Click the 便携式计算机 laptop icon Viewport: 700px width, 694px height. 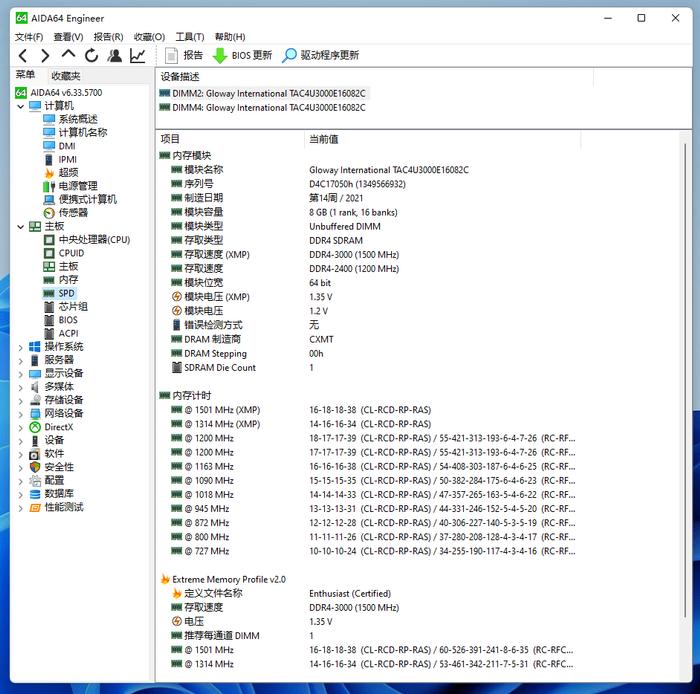(49, 199)
